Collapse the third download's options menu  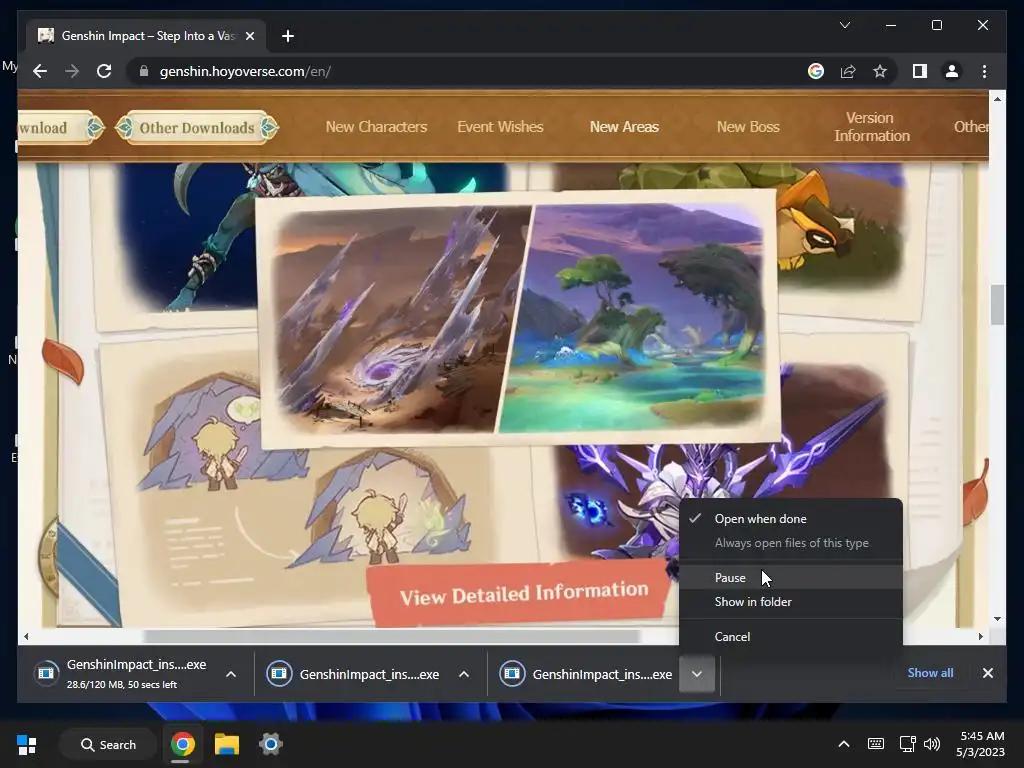pos(697,674)
